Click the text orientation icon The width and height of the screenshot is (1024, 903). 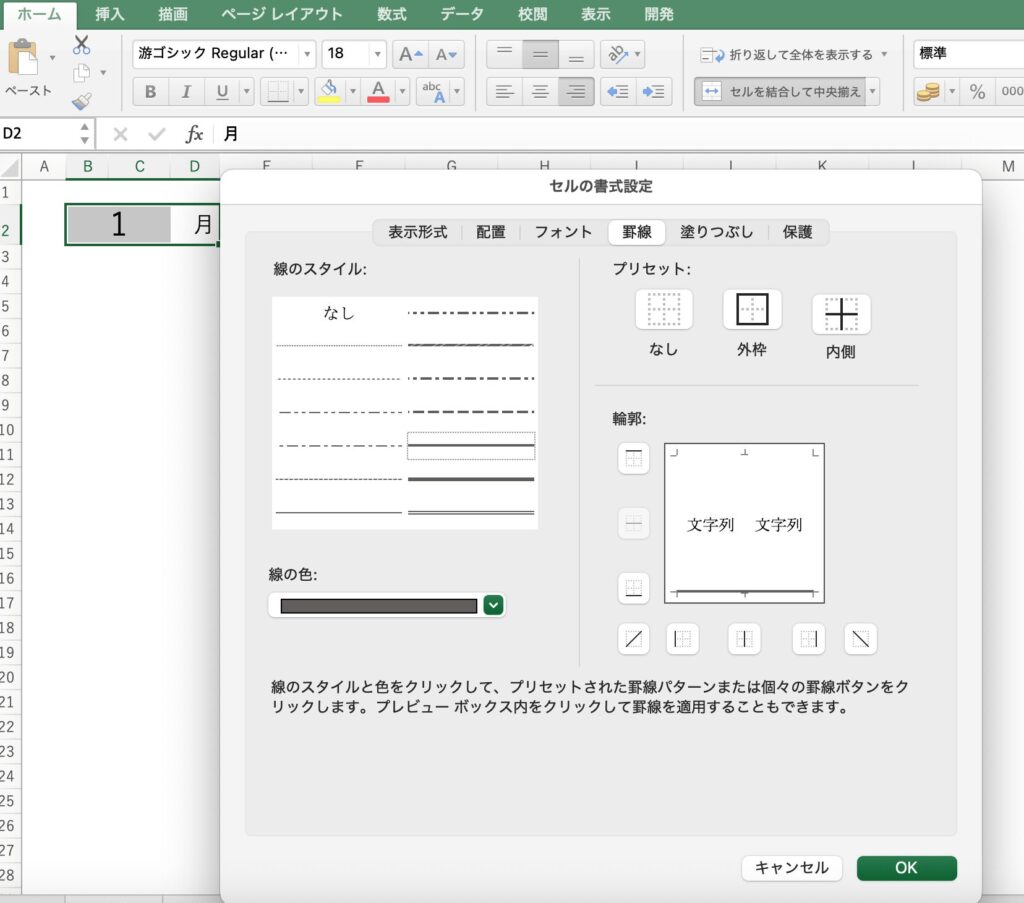click(618, 54)
